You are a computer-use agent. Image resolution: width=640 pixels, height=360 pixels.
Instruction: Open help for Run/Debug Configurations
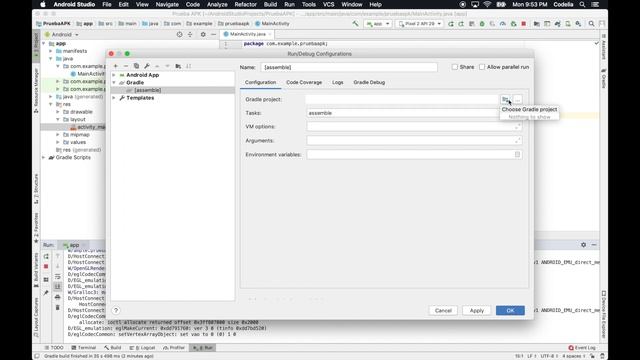pos(116,311)
